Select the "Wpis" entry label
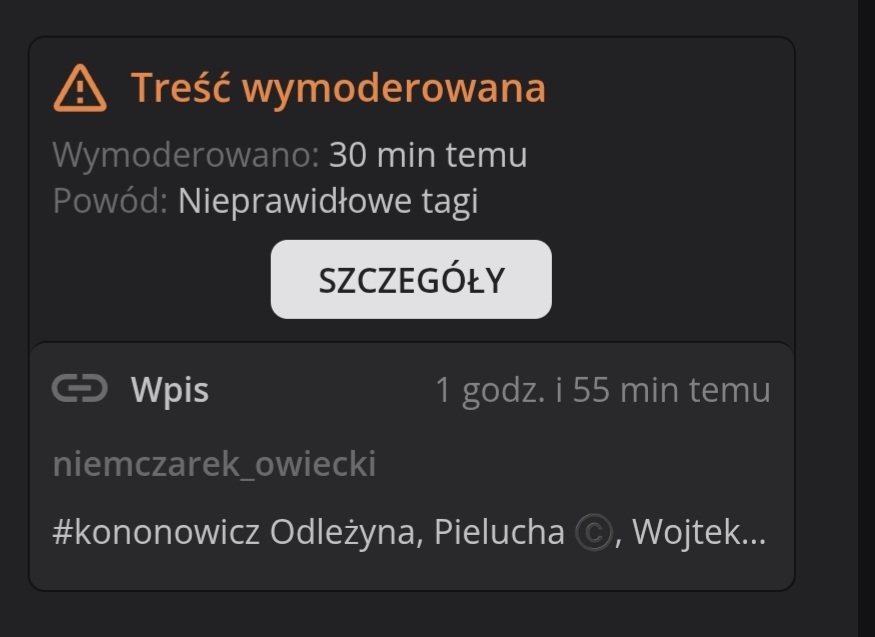Viewport: 875px width, 637px height. tap(170, 389)
